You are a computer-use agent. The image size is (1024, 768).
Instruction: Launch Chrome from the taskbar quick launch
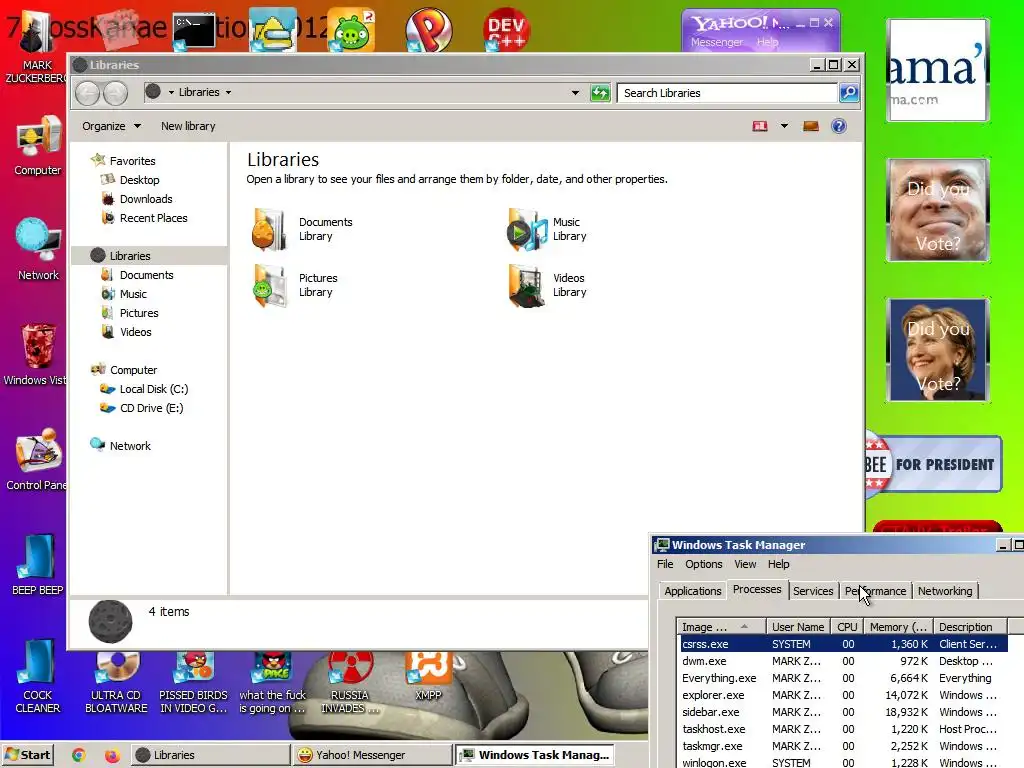click(78, 755)
